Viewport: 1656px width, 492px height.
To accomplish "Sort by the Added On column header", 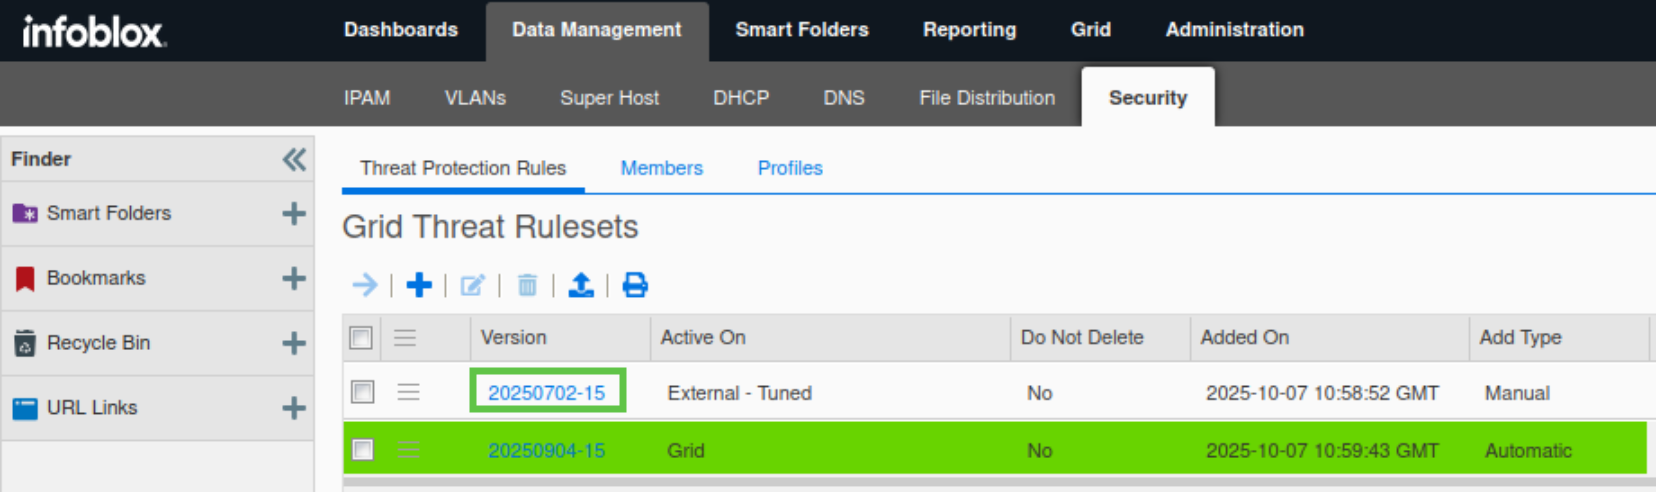I will (1245, 338).
